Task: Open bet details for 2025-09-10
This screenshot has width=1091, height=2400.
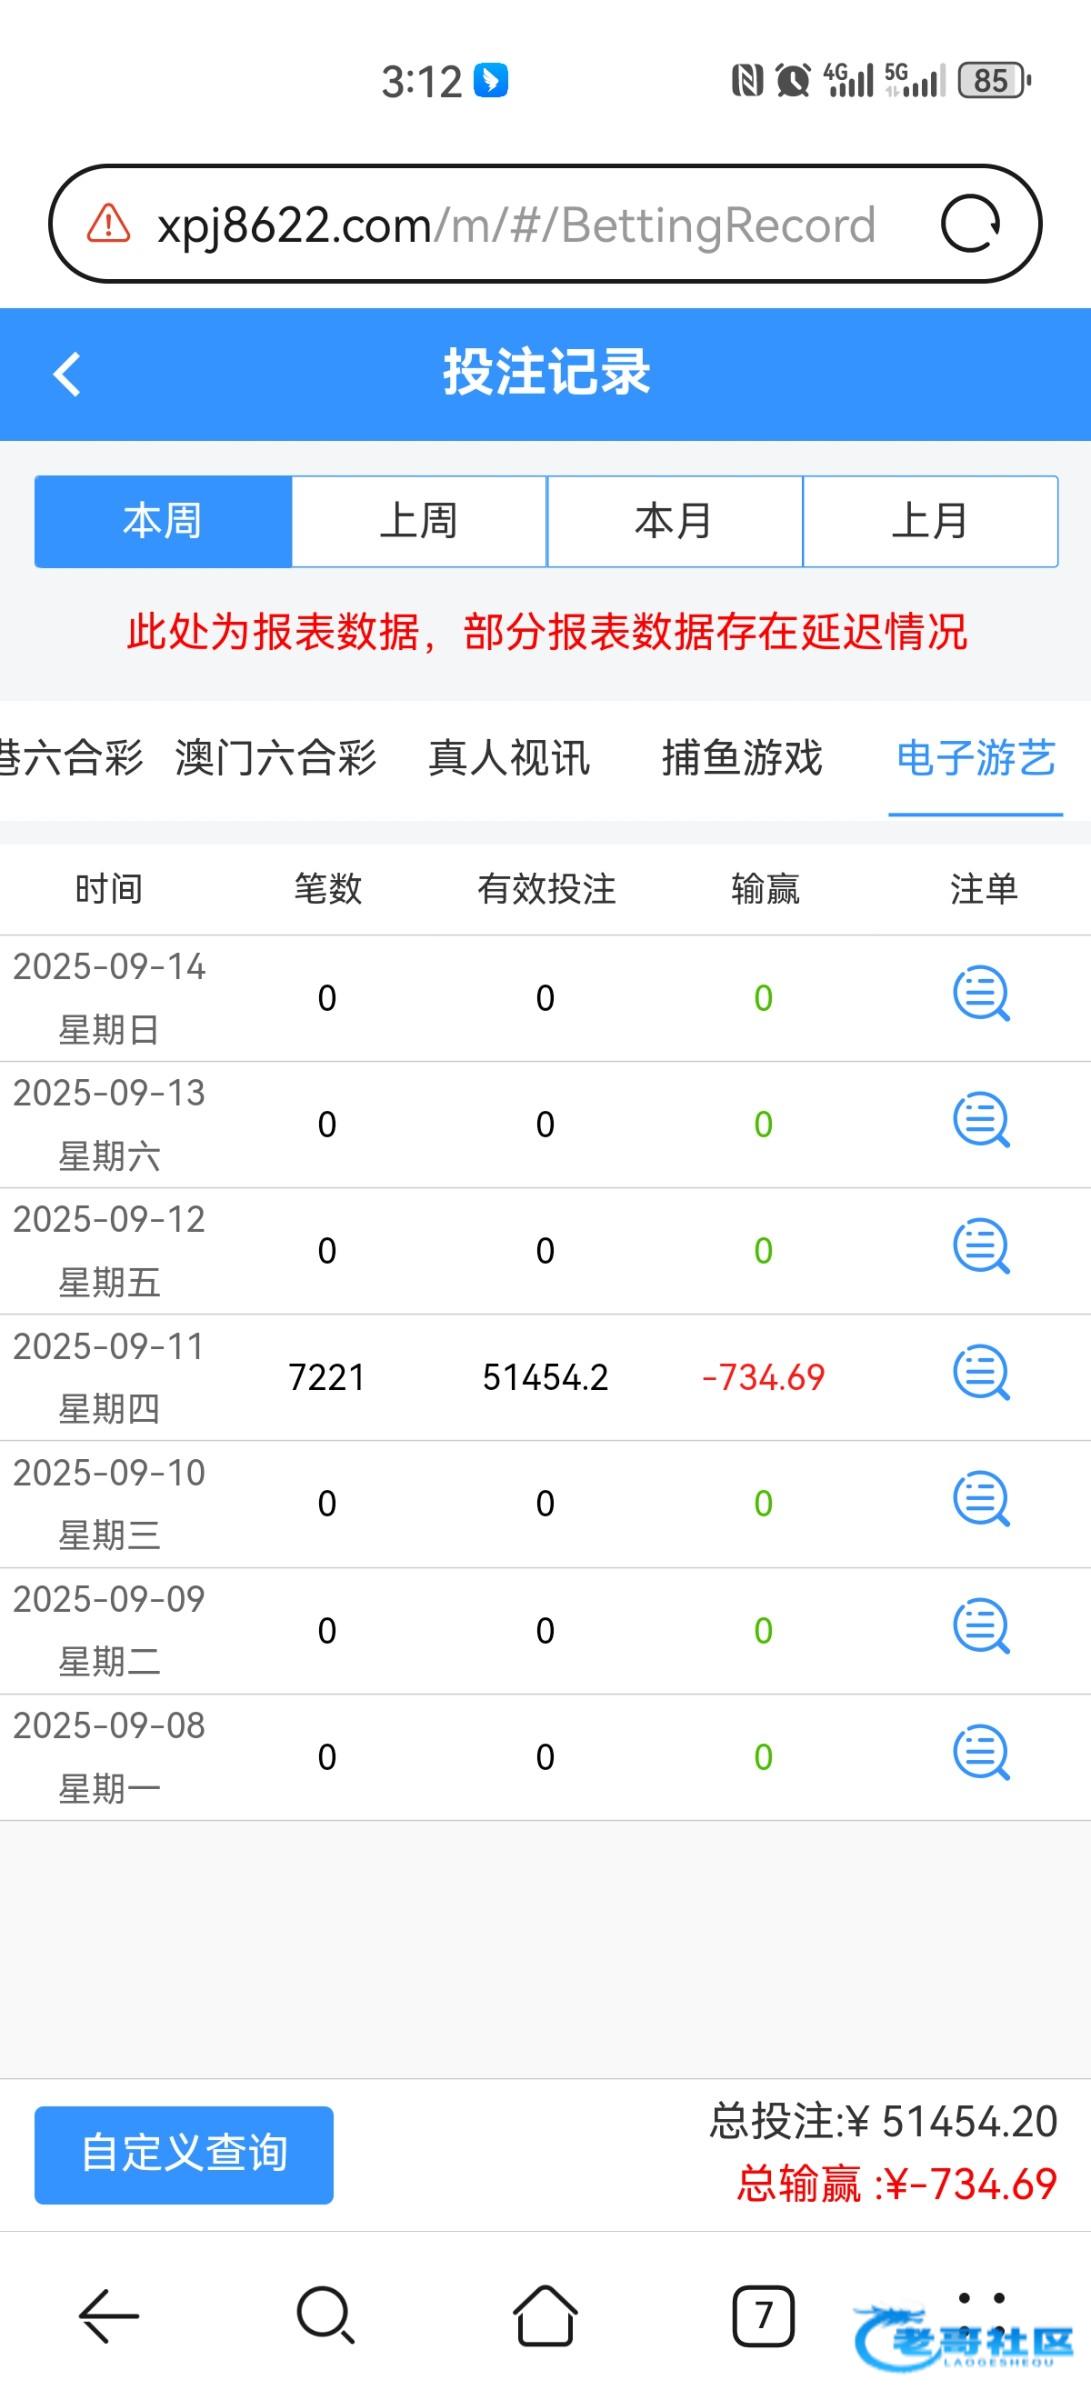Action: tap(981, 1500)
